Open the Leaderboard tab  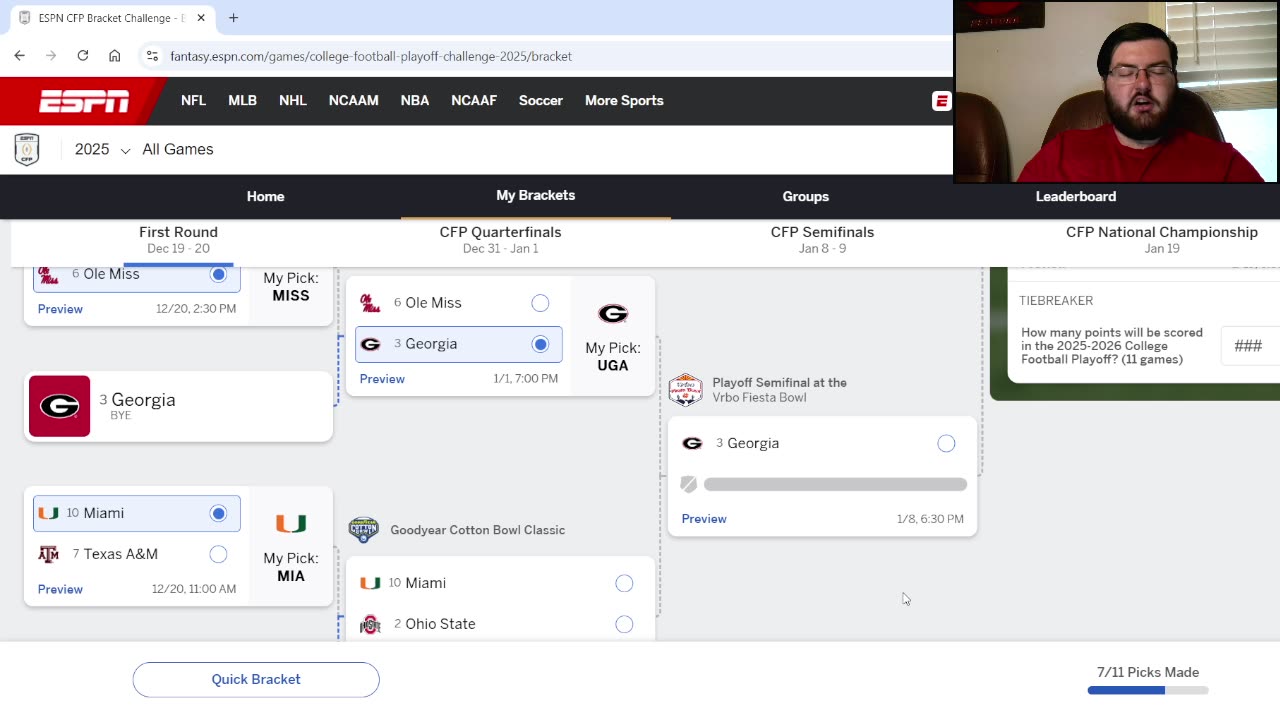[1076, 197]
